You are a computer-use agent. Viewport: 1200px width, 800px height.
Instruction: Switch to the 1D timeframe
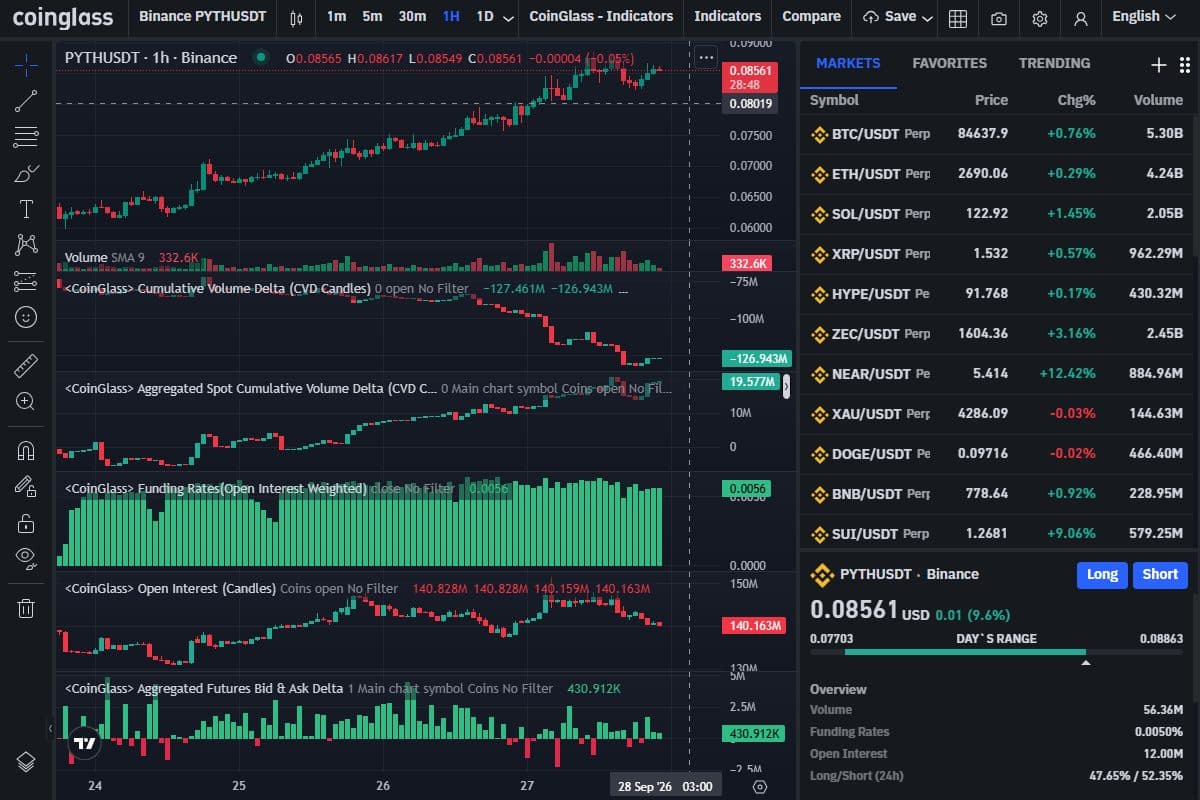coord(485,16)
